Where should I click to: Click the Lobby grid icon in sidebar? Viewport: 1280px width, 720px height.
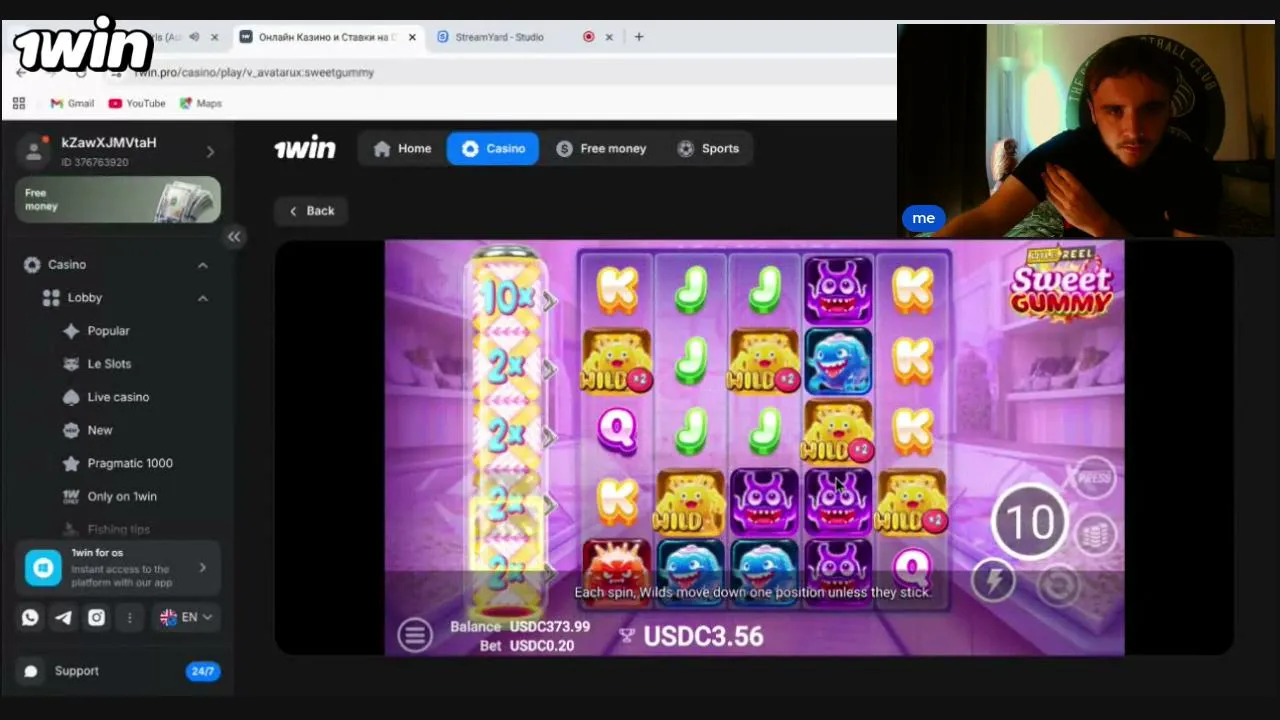51,298
